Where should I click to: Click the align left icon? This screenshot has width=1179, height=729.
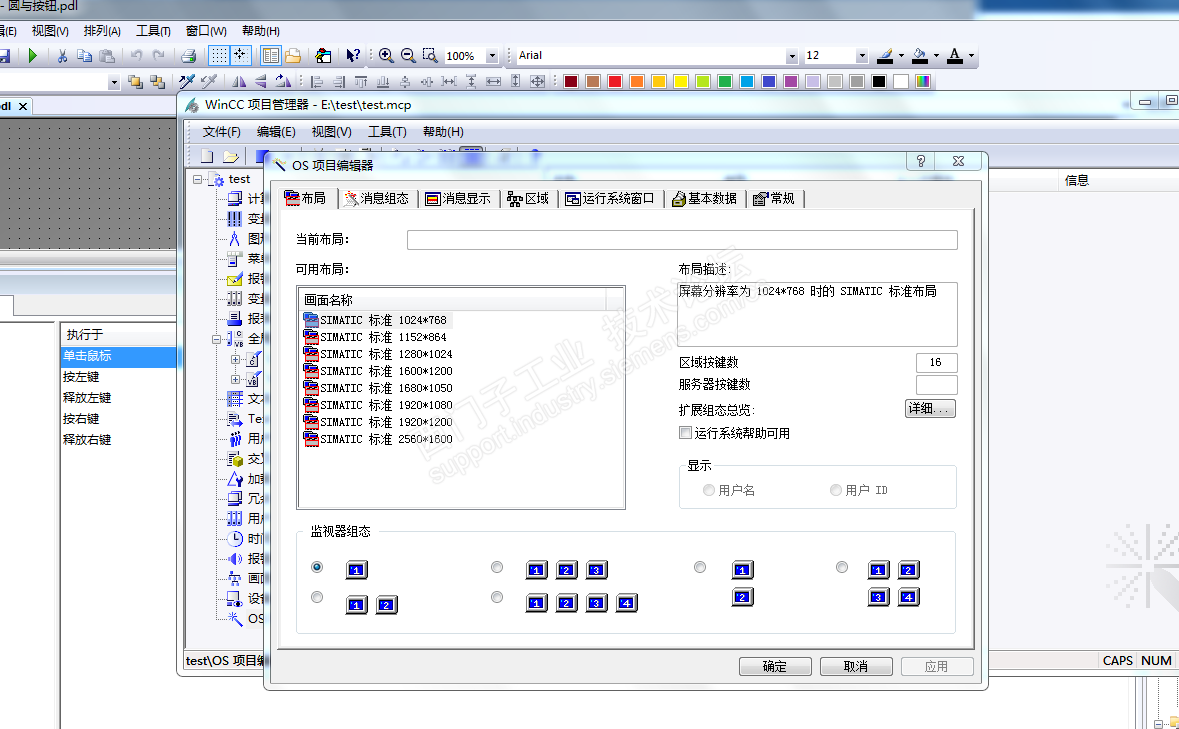317,81
